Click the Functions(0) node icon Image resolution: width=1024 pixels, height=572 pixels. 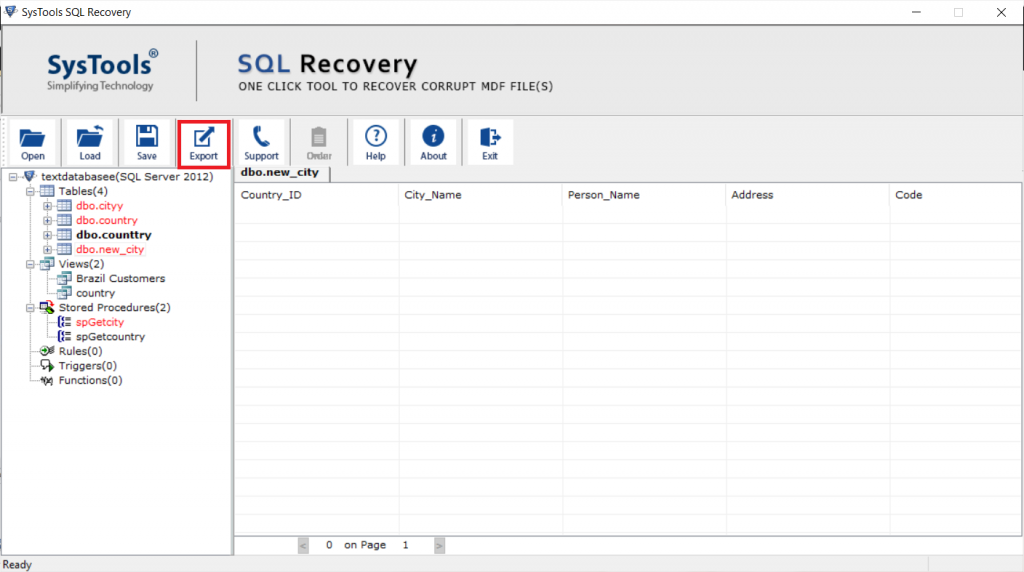coord(47,380)
